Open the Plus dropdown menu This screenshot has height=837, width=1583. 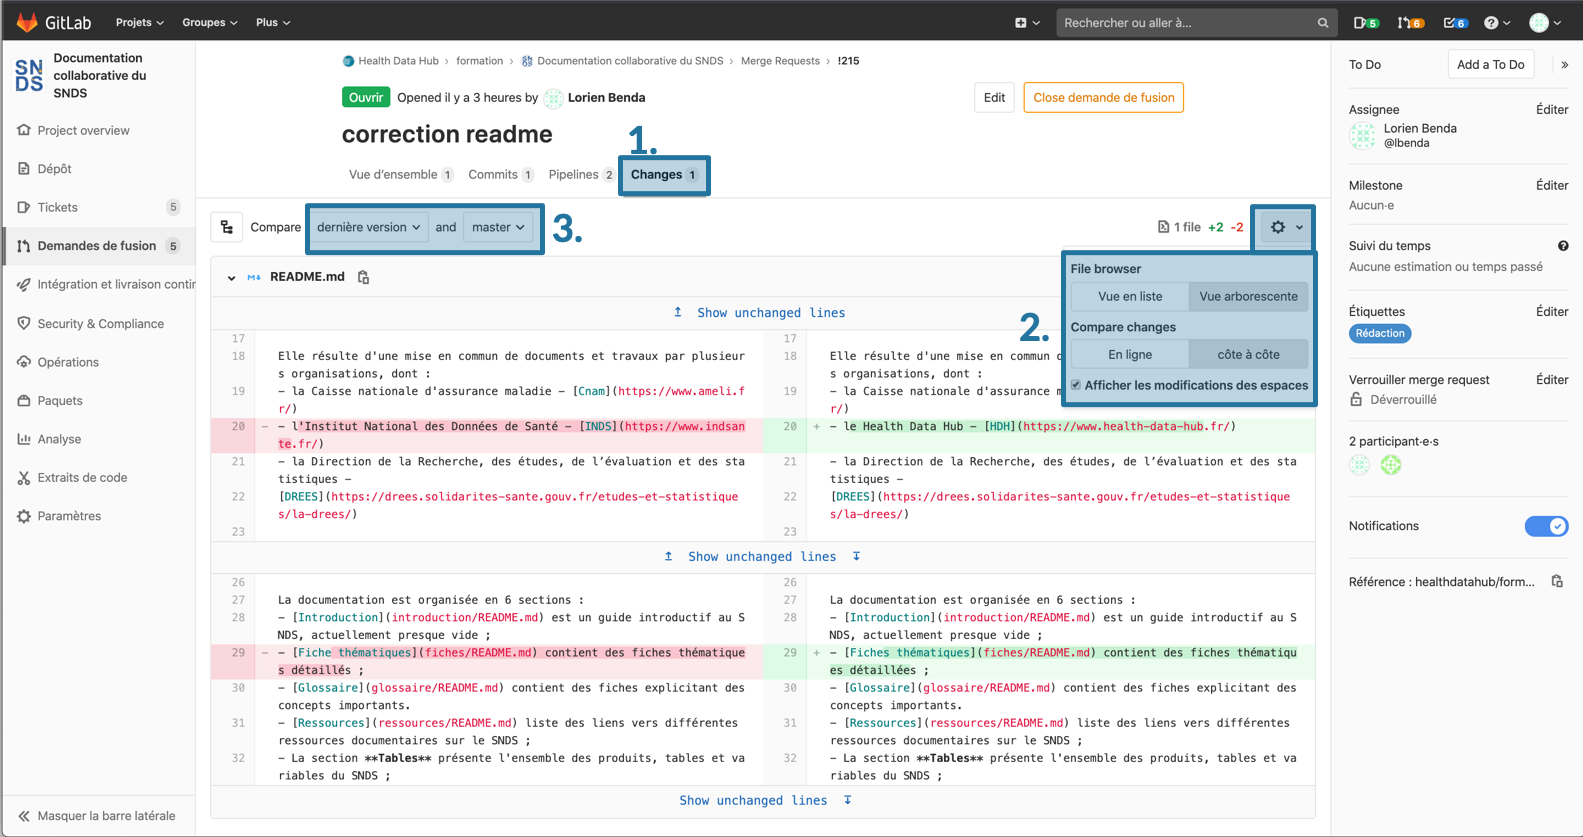click(x=273, y=22)
